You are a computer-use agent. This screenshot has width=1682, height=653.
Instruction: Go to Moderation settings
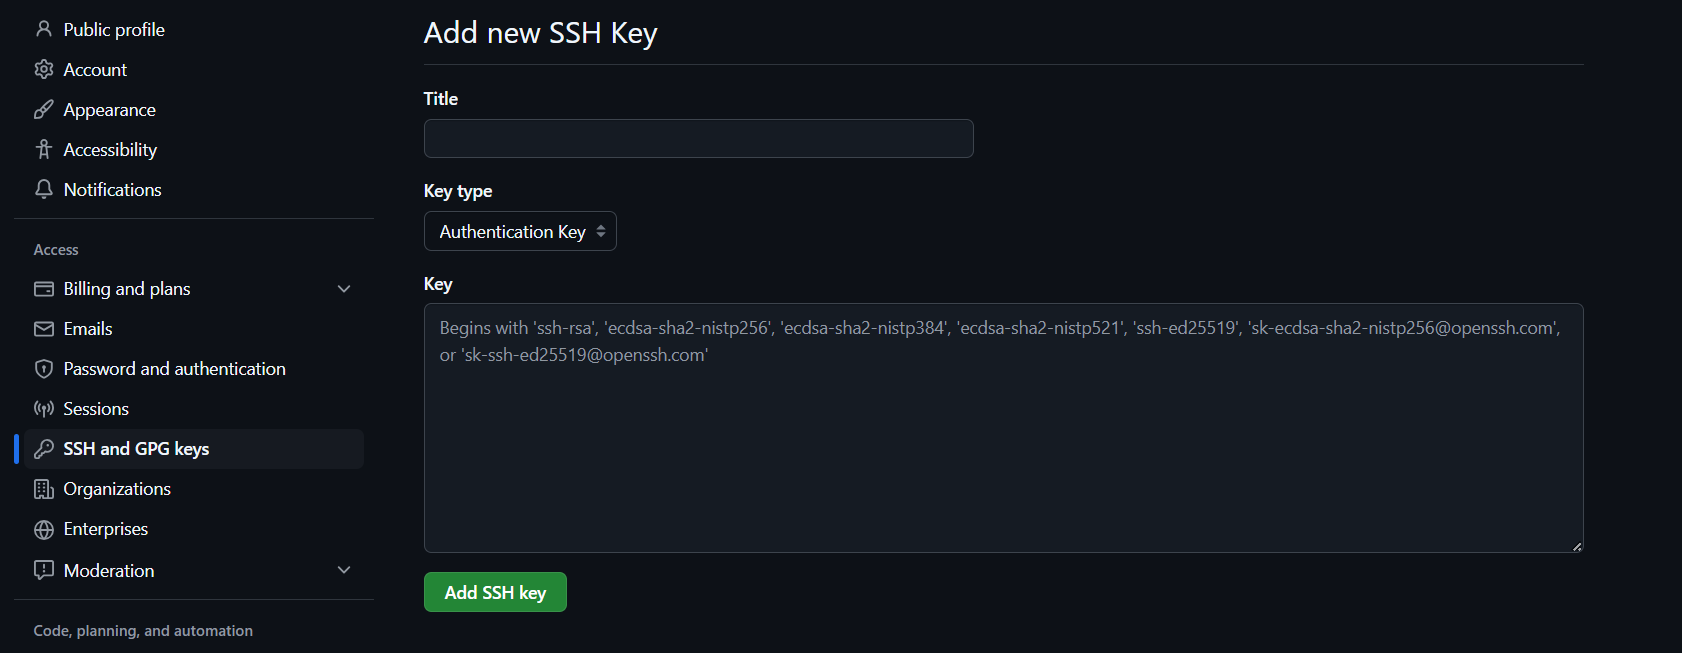[x=109, y=571]
